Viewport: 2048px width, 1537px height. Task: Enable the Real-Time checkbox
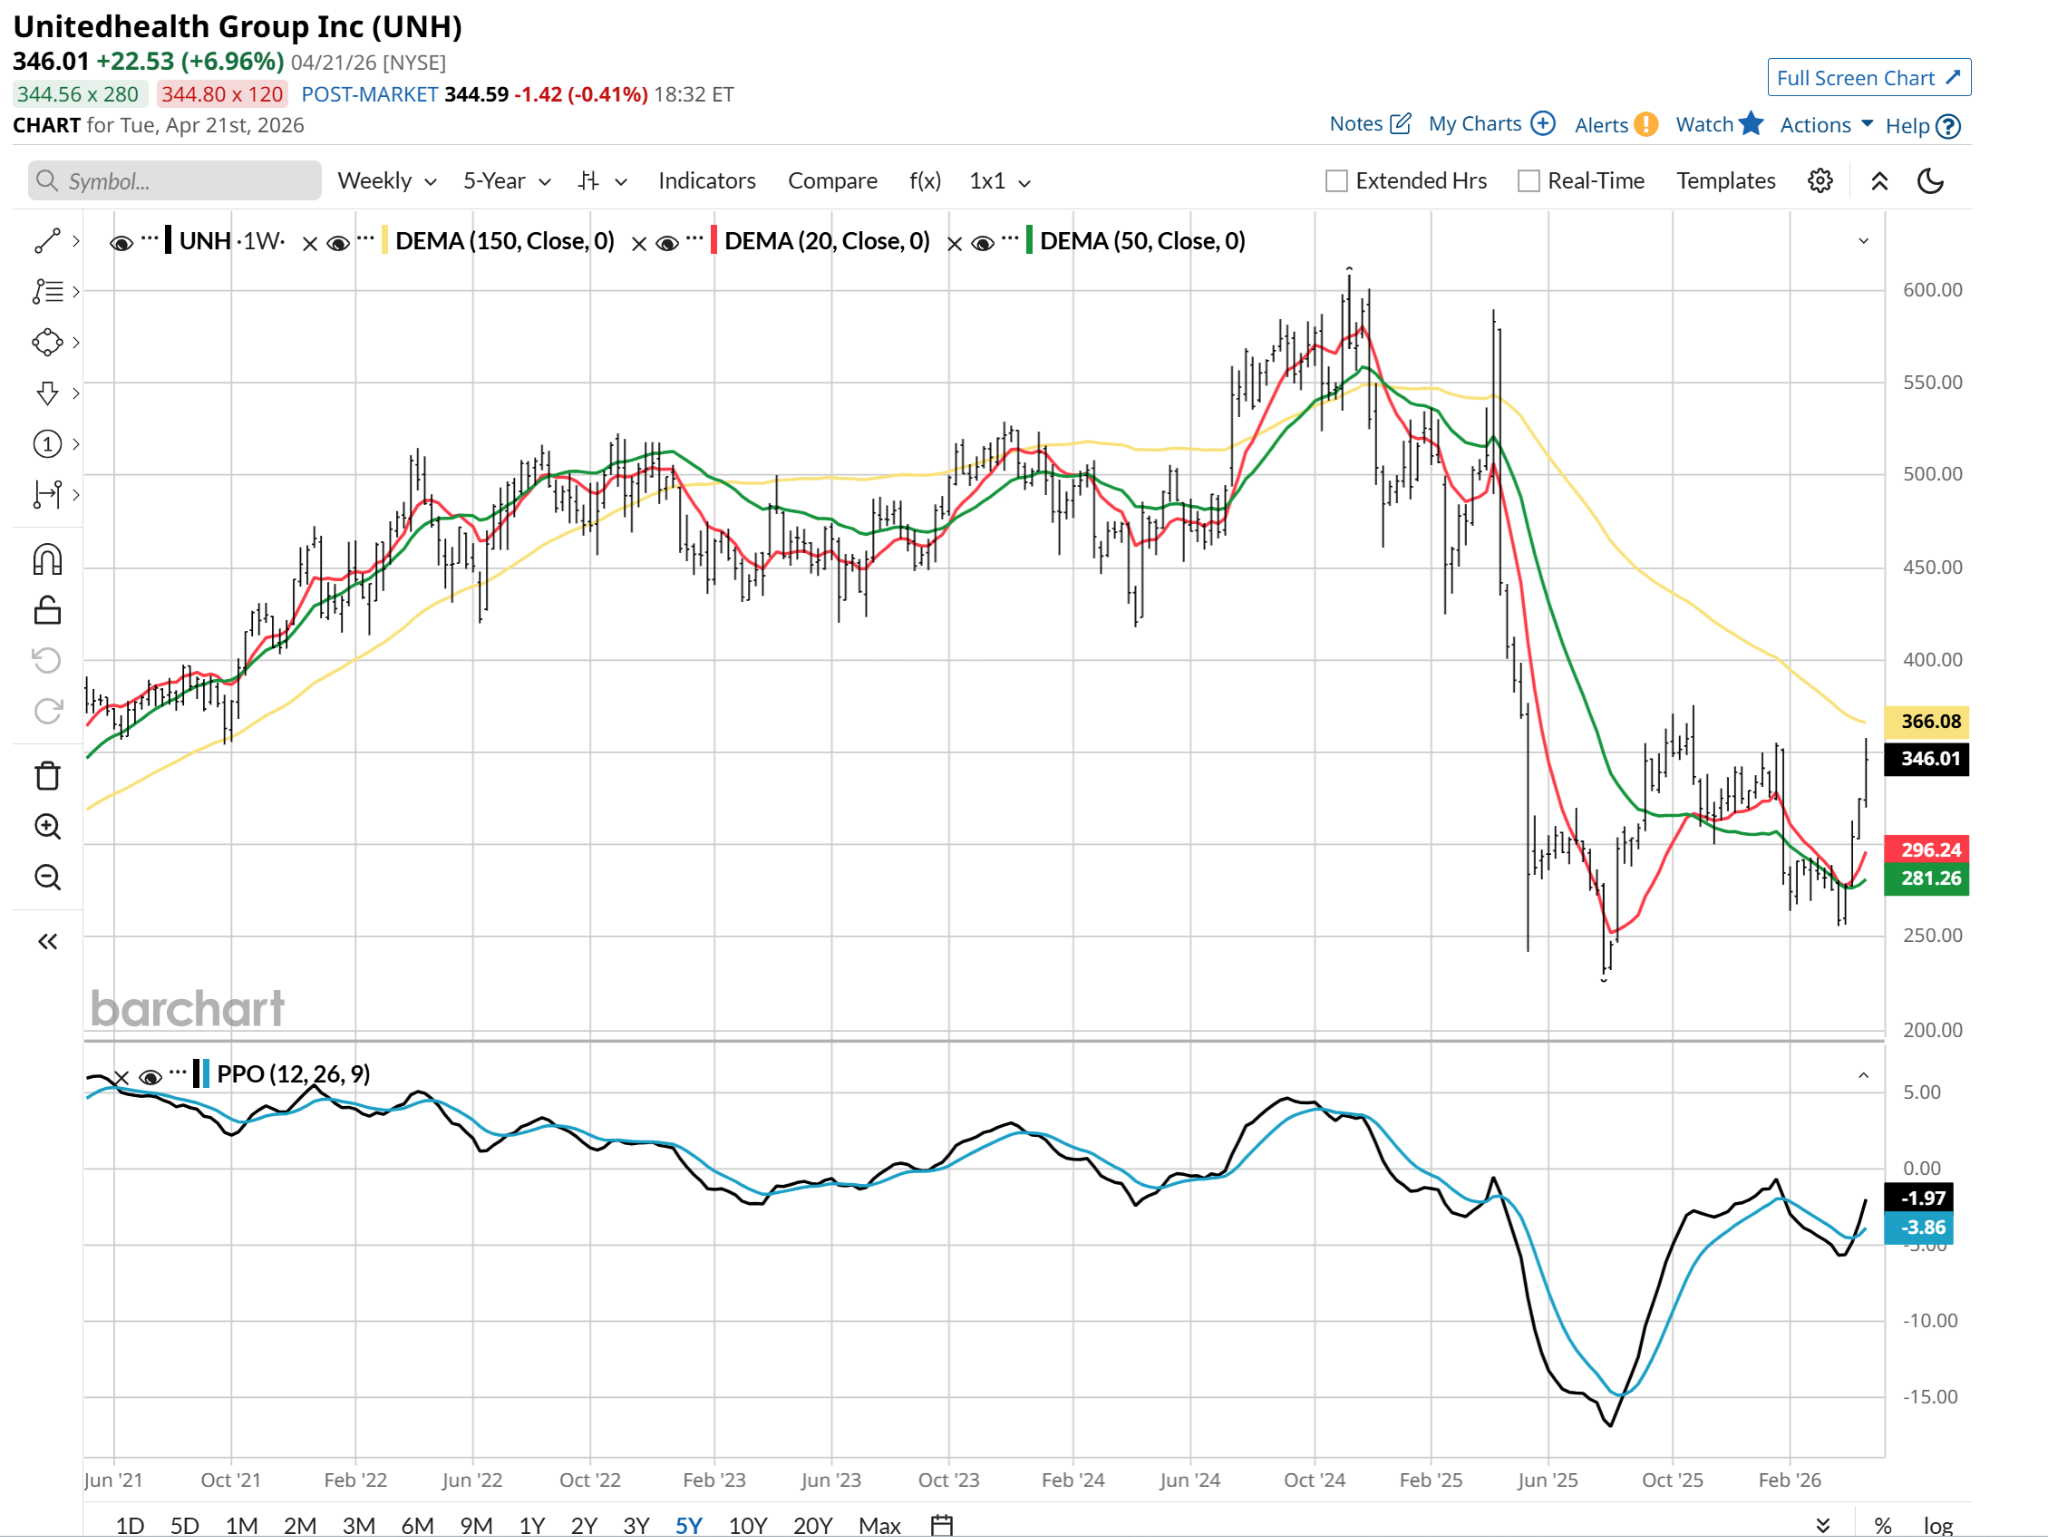coord(1528,181)
